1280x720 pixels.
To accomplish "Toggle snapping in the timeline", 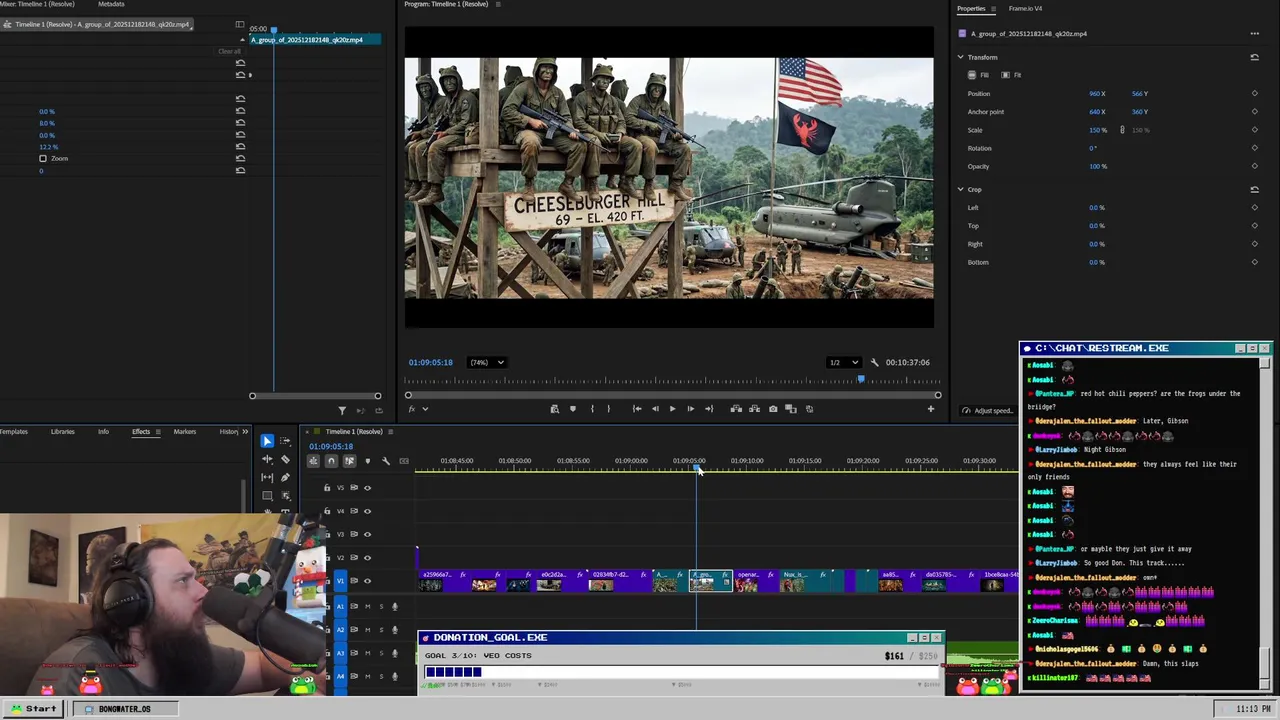I will click(331, 461).
